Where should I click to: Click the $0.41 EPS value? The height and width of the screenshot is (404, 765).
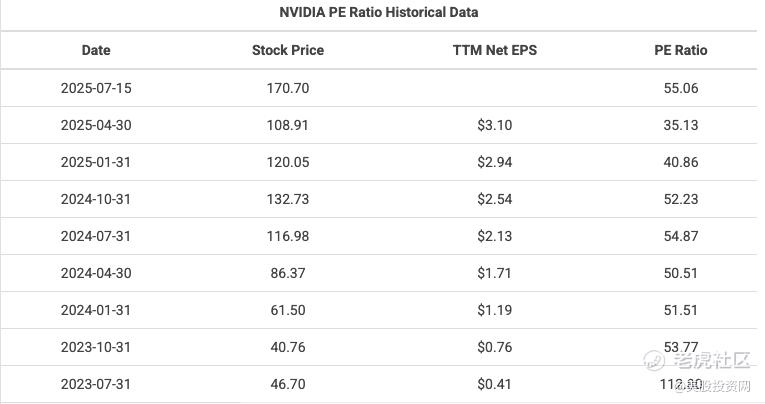(x=495, y=384)
